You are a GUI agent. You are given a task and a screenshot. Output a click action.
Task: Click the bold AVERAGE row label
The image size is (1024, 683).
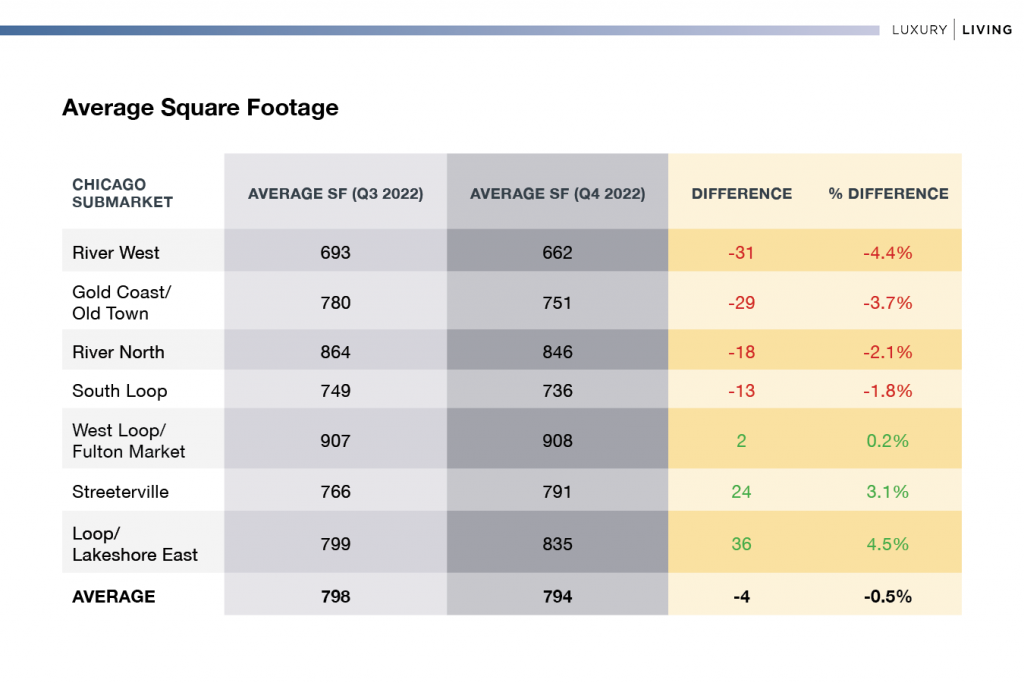click(x=114, y=597)
